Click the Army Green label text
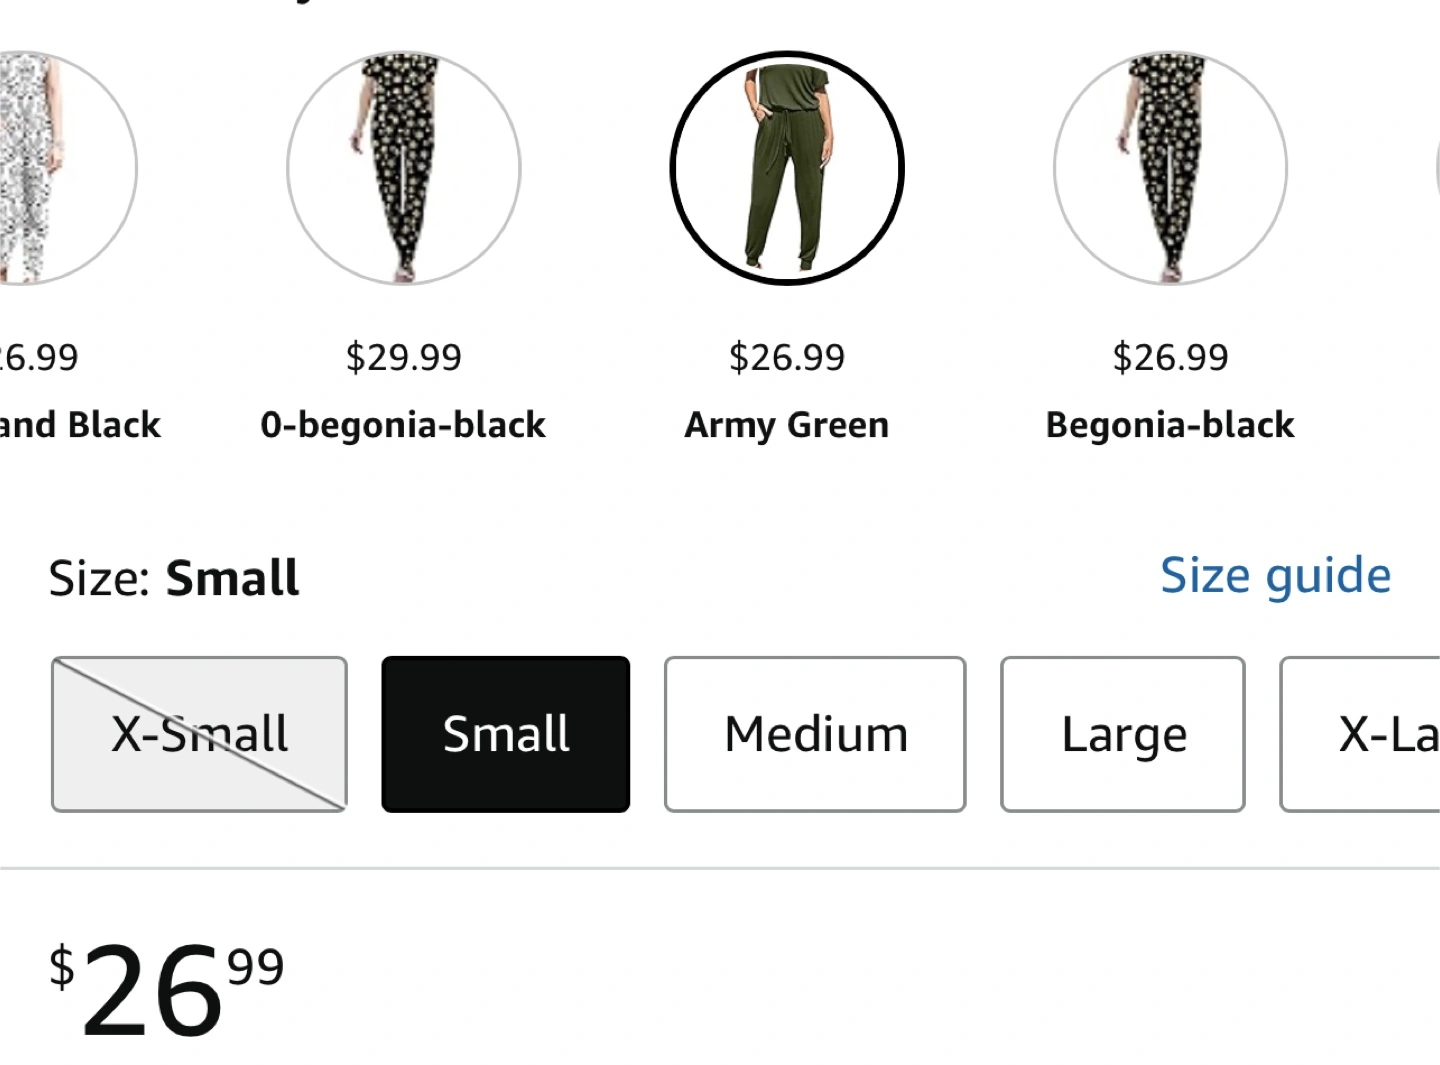The height and width of the screenshot is (1065, 1440). click(x=787, y=425)
